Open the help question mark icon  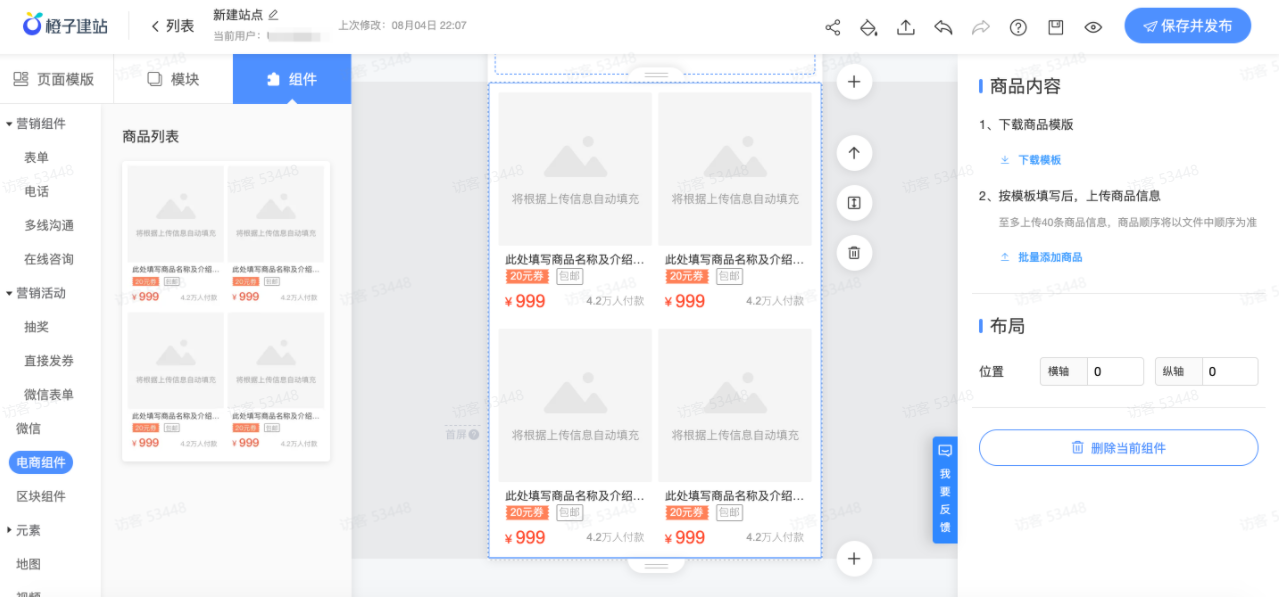[x=1018, y=27]
